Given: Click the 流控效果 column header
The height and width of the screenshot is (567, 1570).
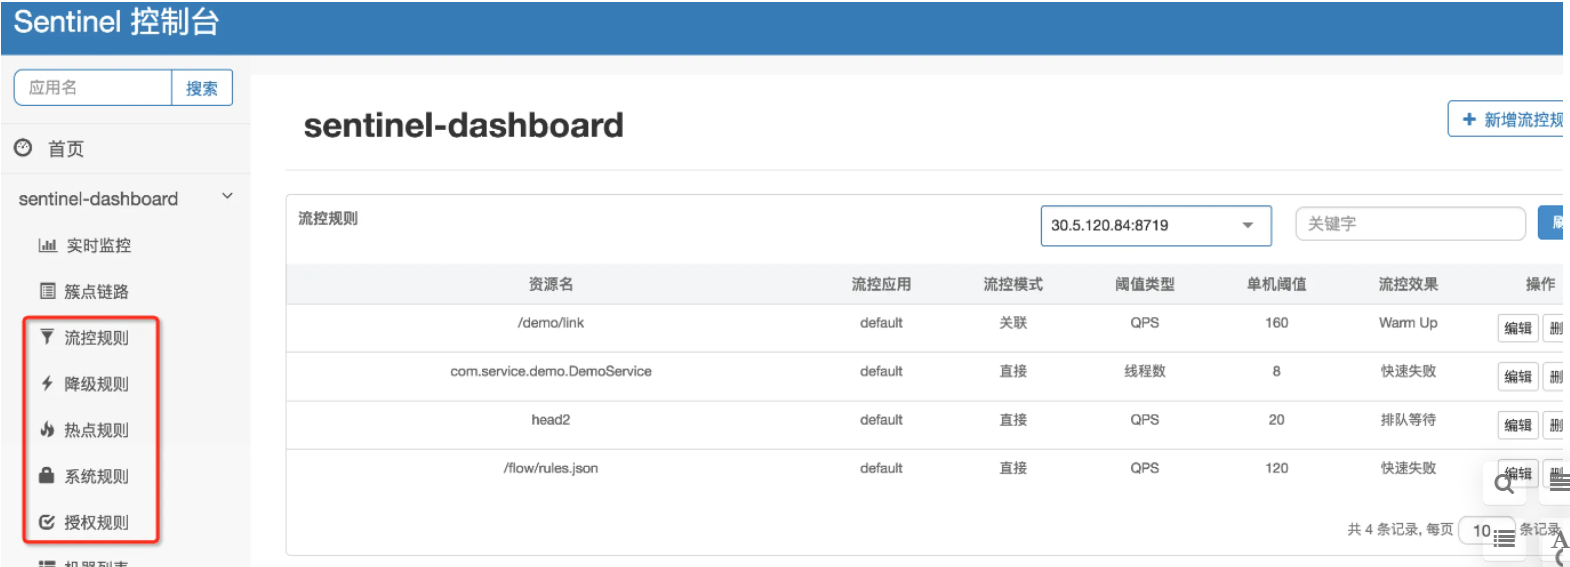Looking at the screenshot, I should click(1408, 284).
